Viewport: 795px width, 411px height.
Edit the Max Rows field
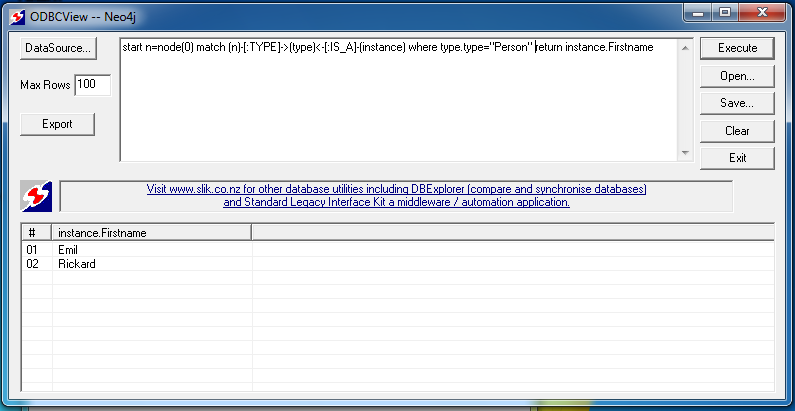point(93,85)
